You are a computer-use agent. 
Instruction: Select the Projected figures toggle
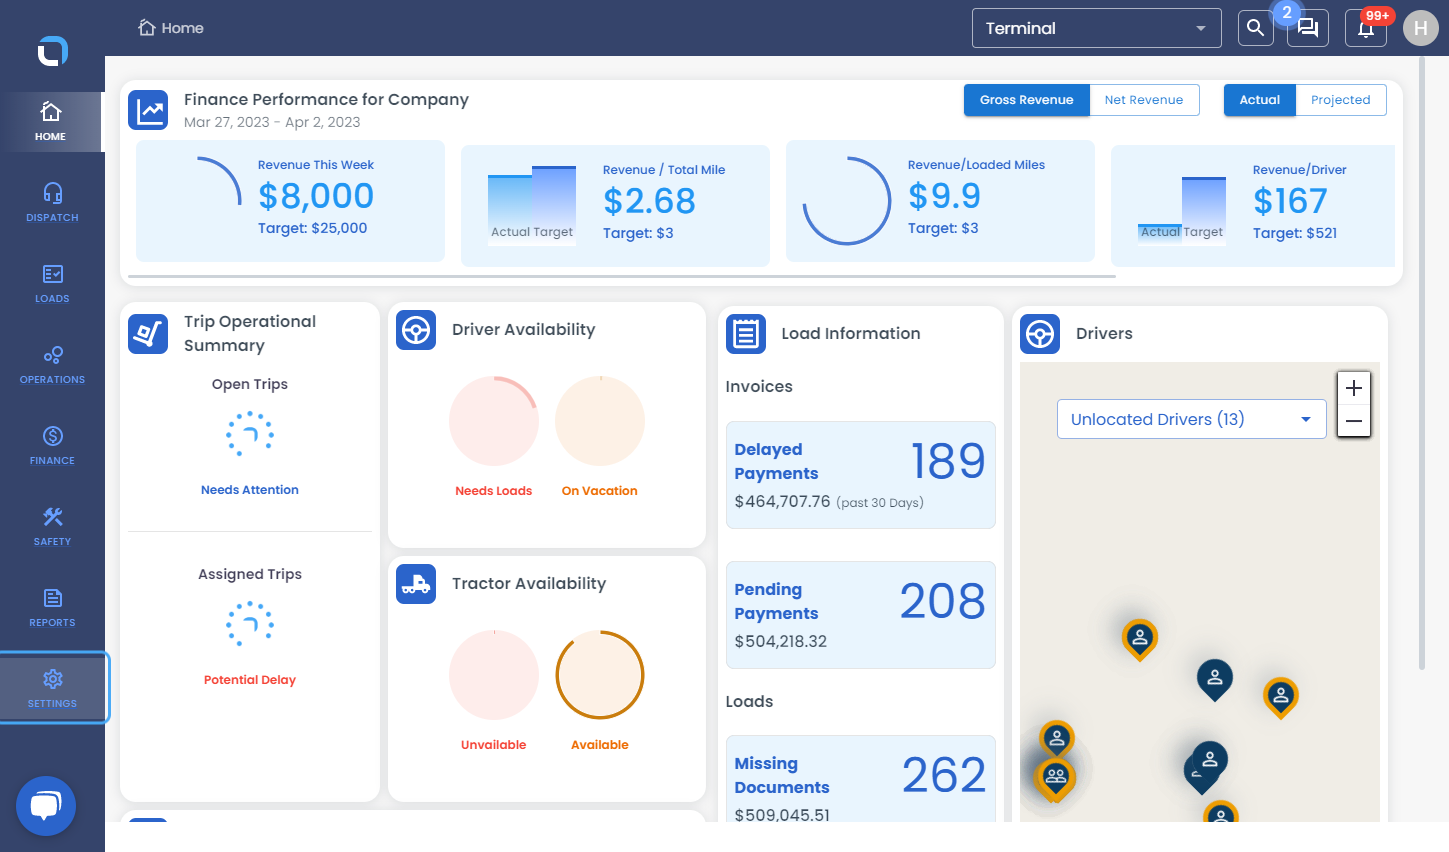tap(1341, 100)
